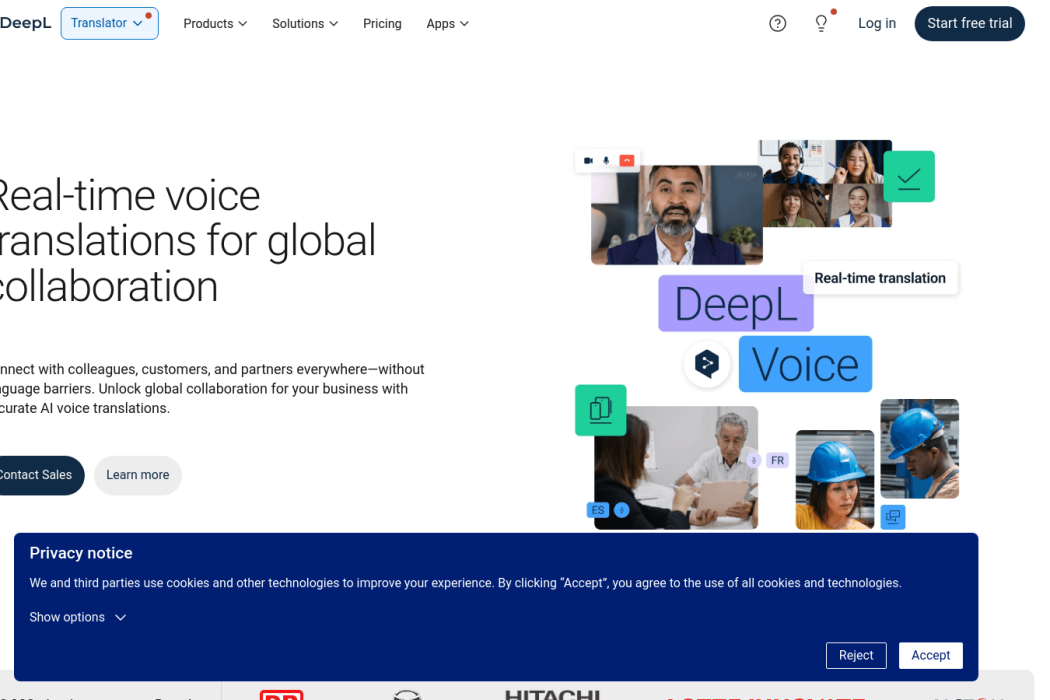Expand the Solutions menu
Image resolution: width=1050 pixels, height=700 pixels.
305,23
